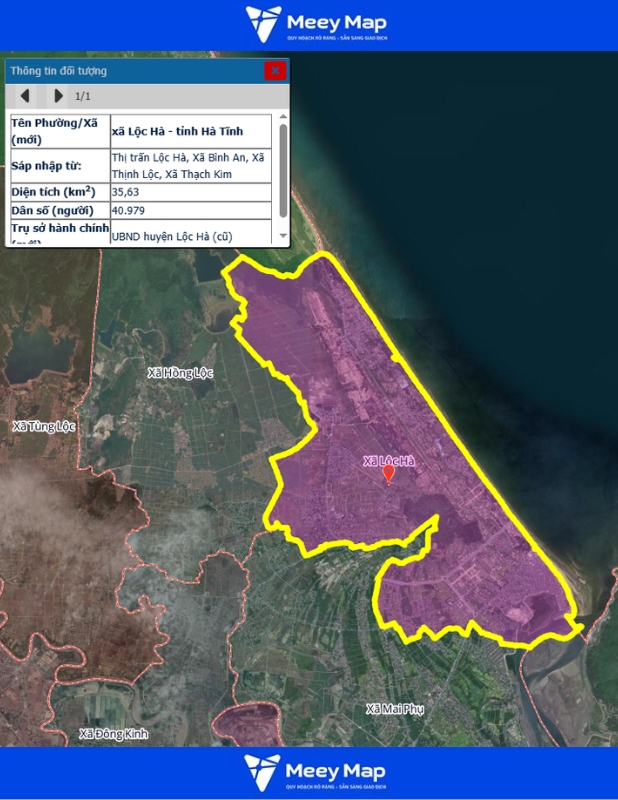Click the previous object arrow in the info panel
The height and width of the screenshot is (800, 618).
[x=25, y=96]
